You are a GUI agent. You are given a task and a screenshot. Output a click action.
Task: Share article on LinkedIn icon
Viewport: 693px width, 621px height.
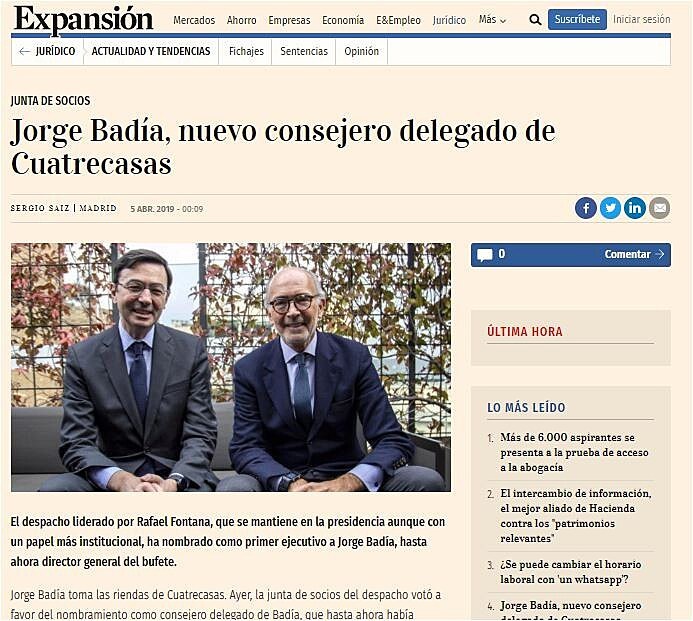click(635, 208)
